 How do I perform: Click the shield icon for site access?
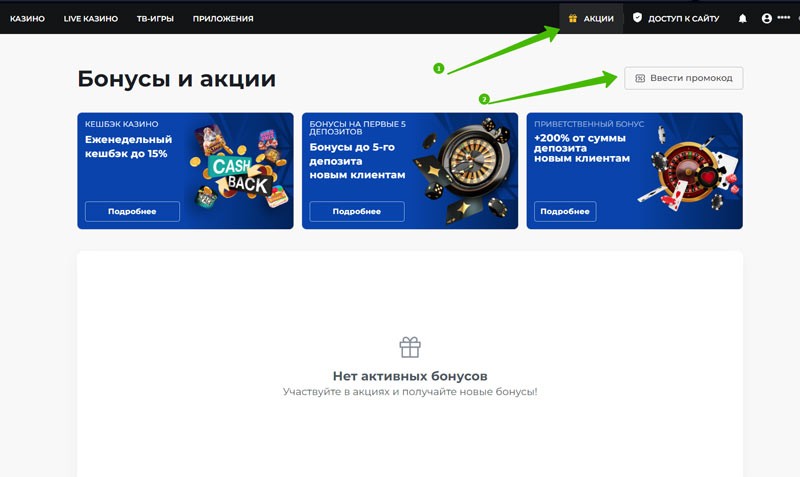[x=637, y=18]
